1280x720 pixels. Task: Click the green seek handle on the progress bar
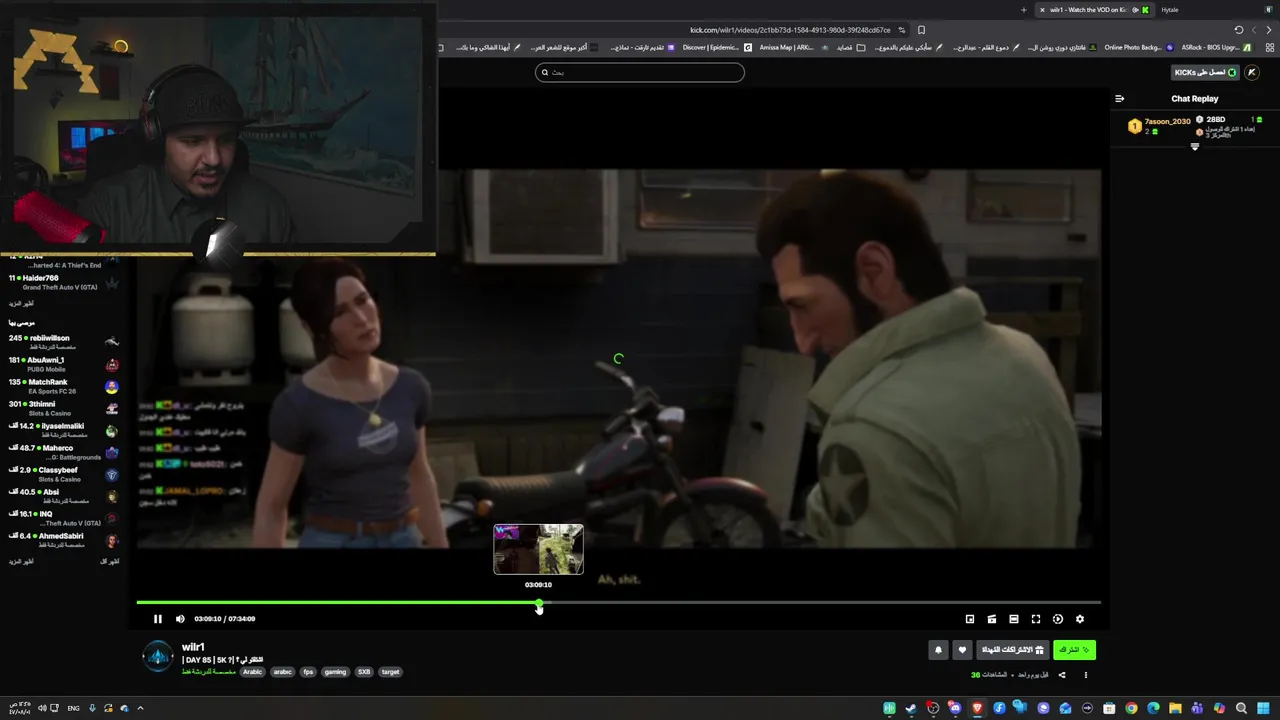click(539, 603)
